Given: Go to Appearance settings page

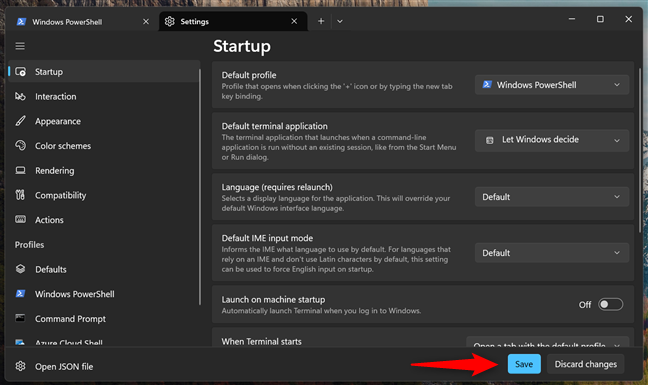Looking at the screenshot, I should [x=103, y=121].
